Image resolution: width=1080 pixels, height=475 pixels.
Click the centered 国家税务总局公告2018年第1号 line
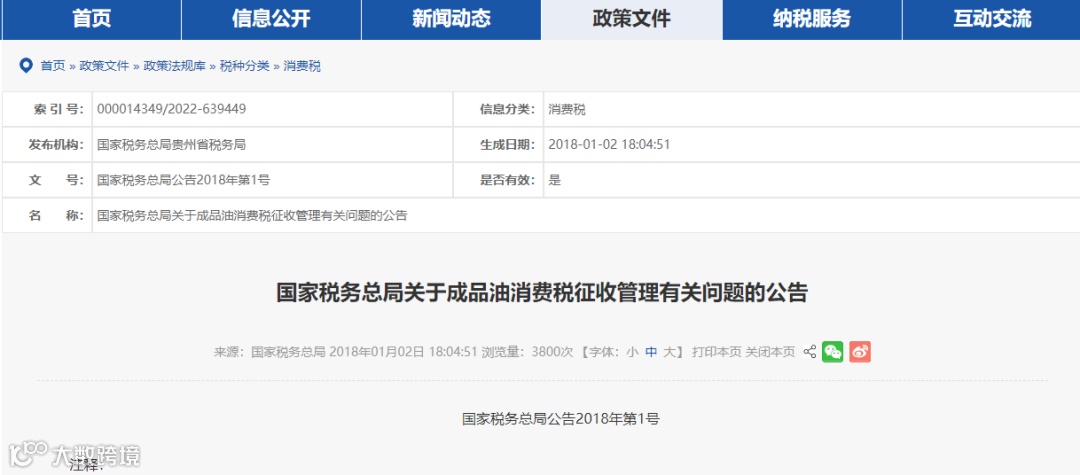[561, 418]
